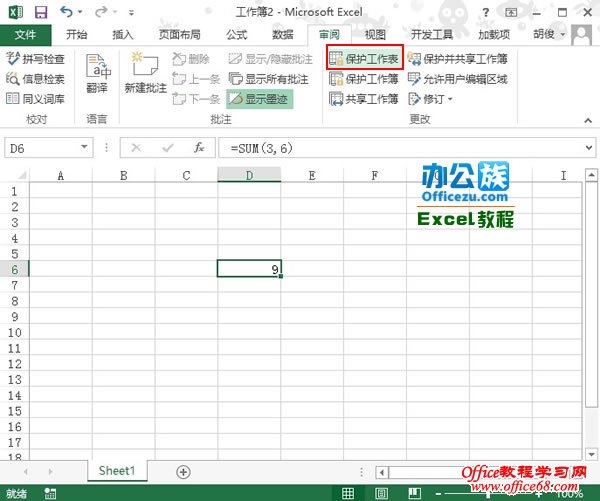
Task: Run the 拼写检查 spelling check
Action: [35, 59]
